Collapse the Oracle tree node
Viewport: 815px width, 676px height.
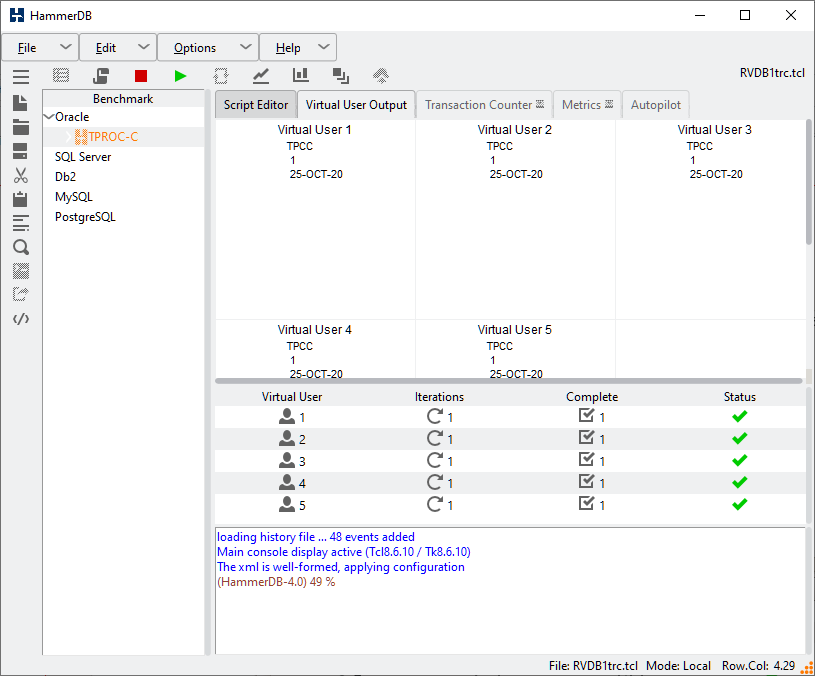click(49, 117)
